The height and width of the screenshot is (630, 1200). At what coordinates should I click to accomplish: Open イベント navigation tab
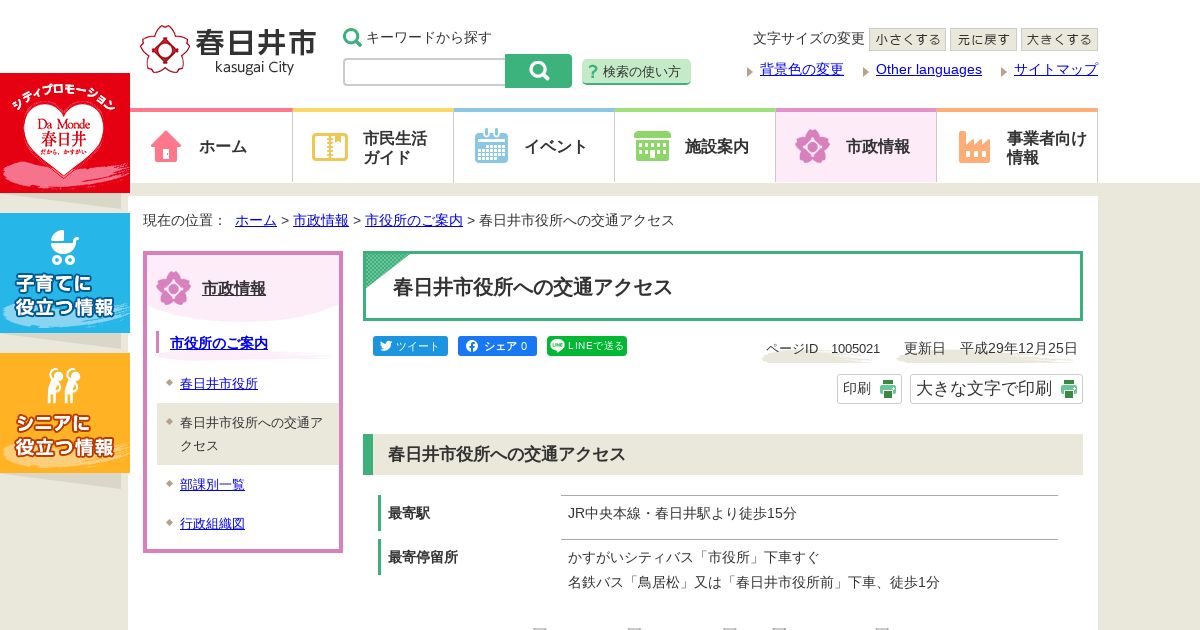tap(534, 146)
